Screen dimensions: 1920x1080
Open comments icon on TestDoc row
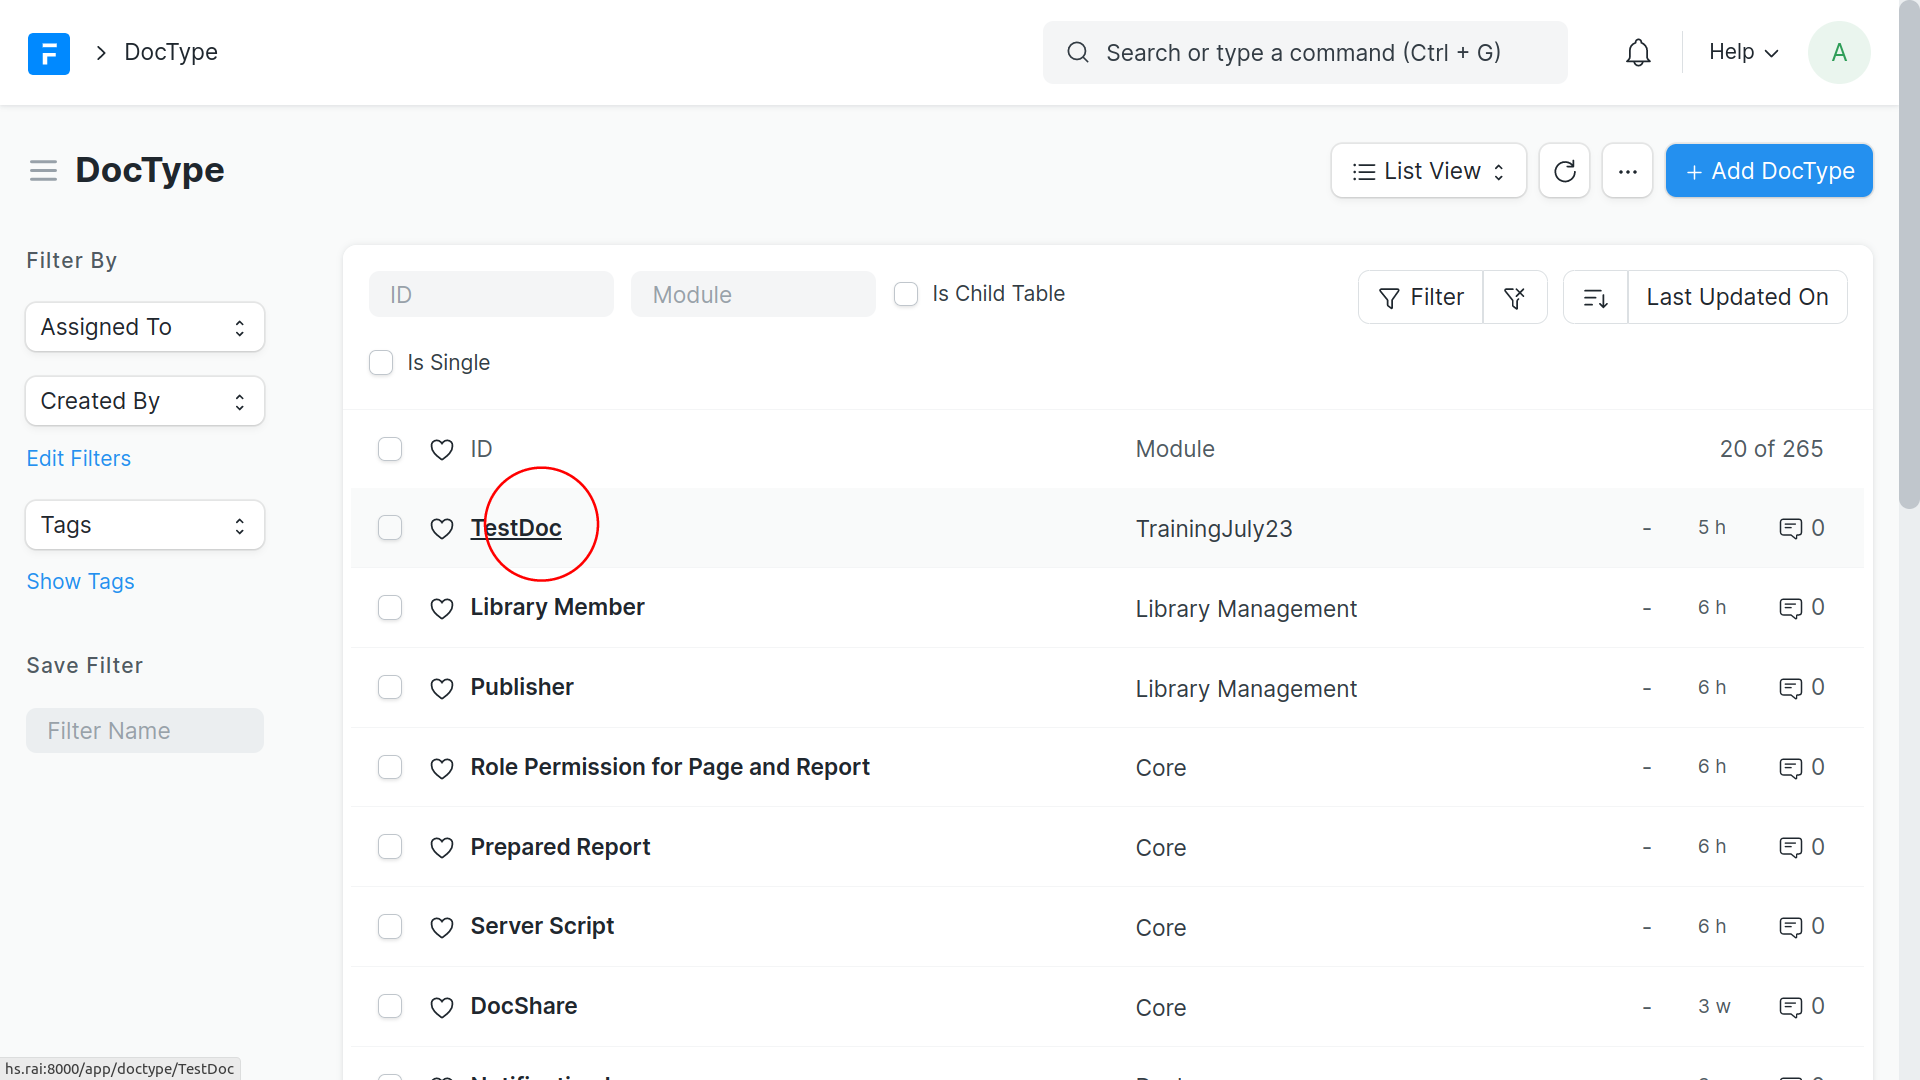tap(1790, 528)
